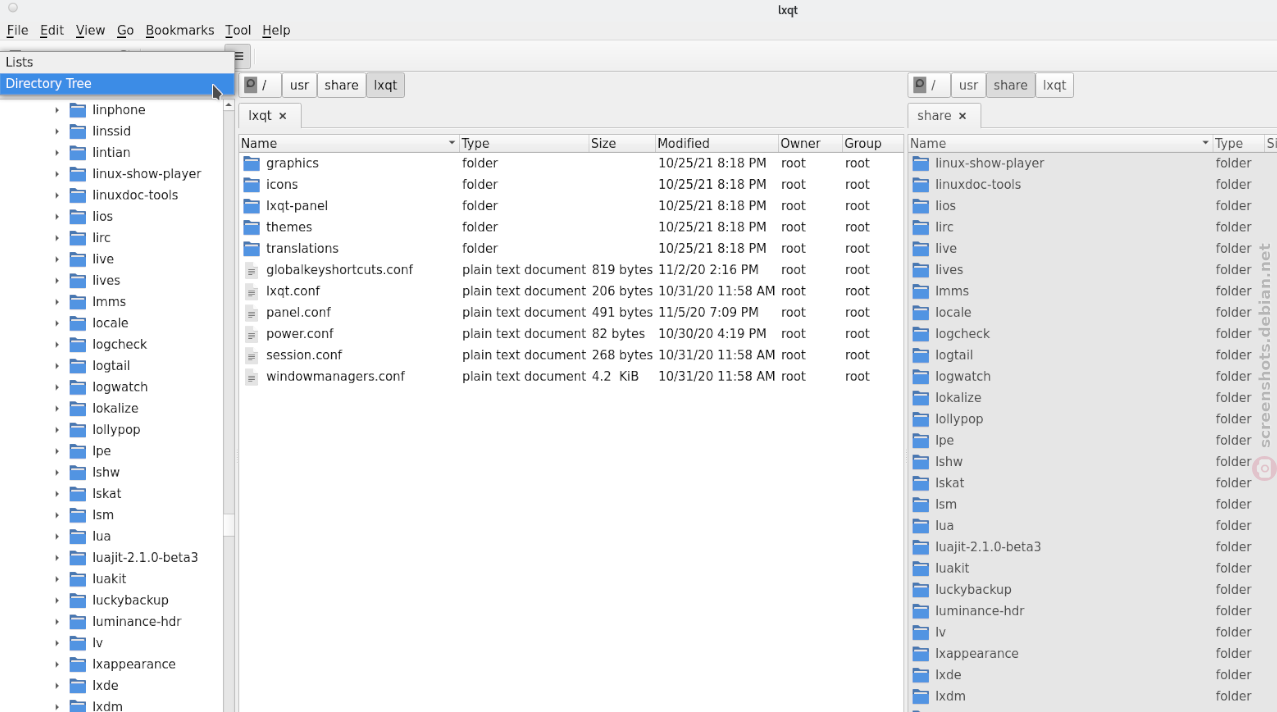Choose Lists from the side pane dropdown
The height and width of the screenshot is (712, 1277).
coord(117,62)
